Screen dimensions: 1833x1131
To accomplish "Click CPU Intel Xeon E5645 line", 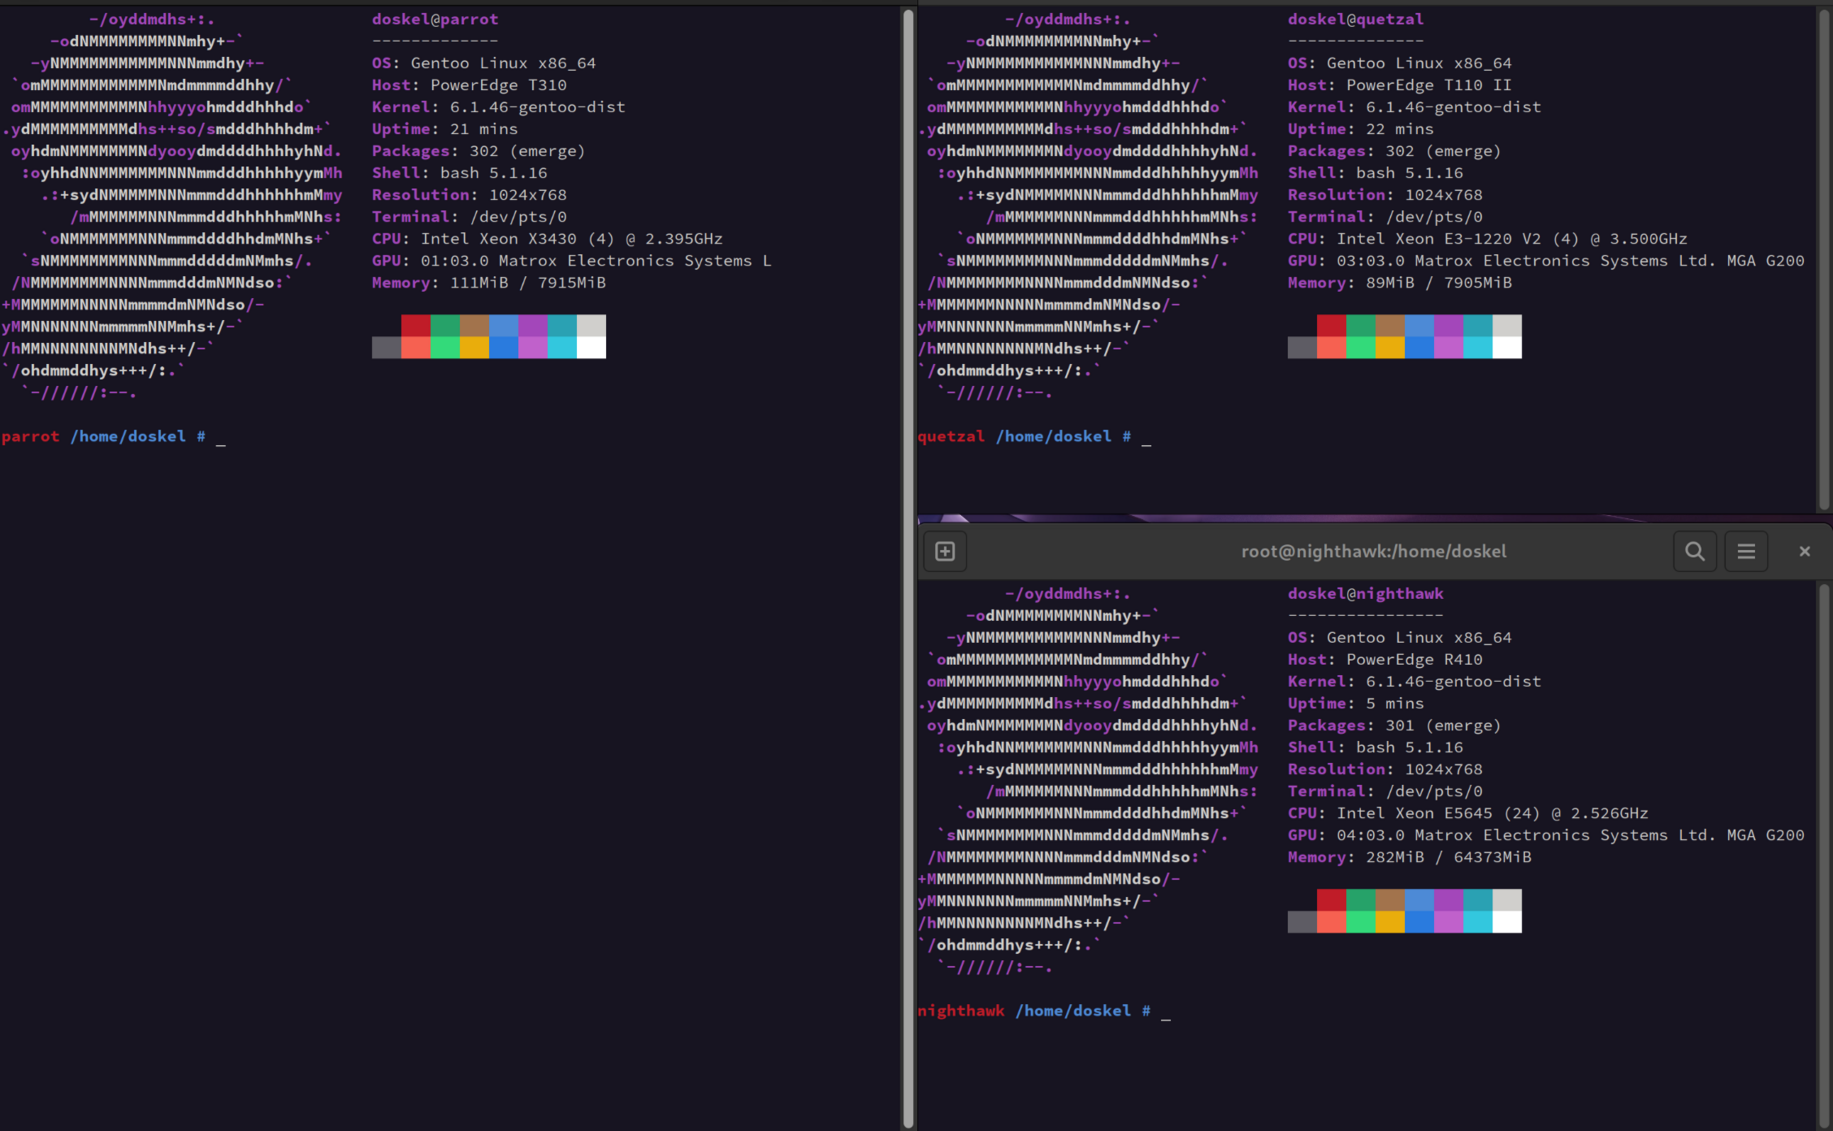I will pos(1468,814).
